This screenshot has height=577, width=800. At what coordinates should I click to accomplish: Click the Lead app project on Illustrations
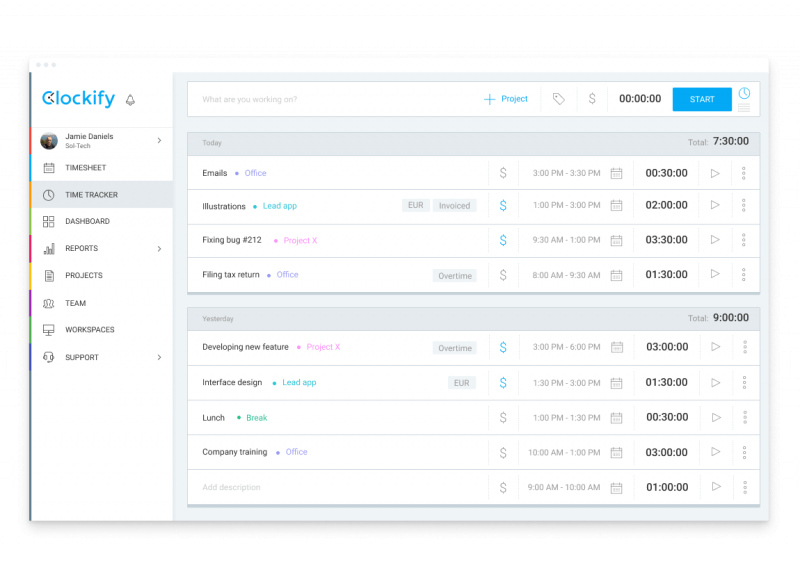280,206
